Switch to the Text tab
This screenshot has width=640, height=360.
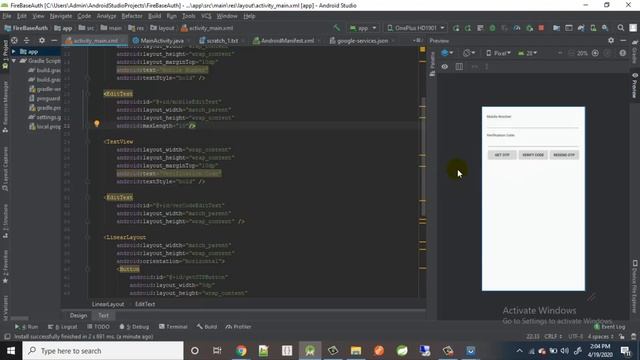[x=103, y=315]
